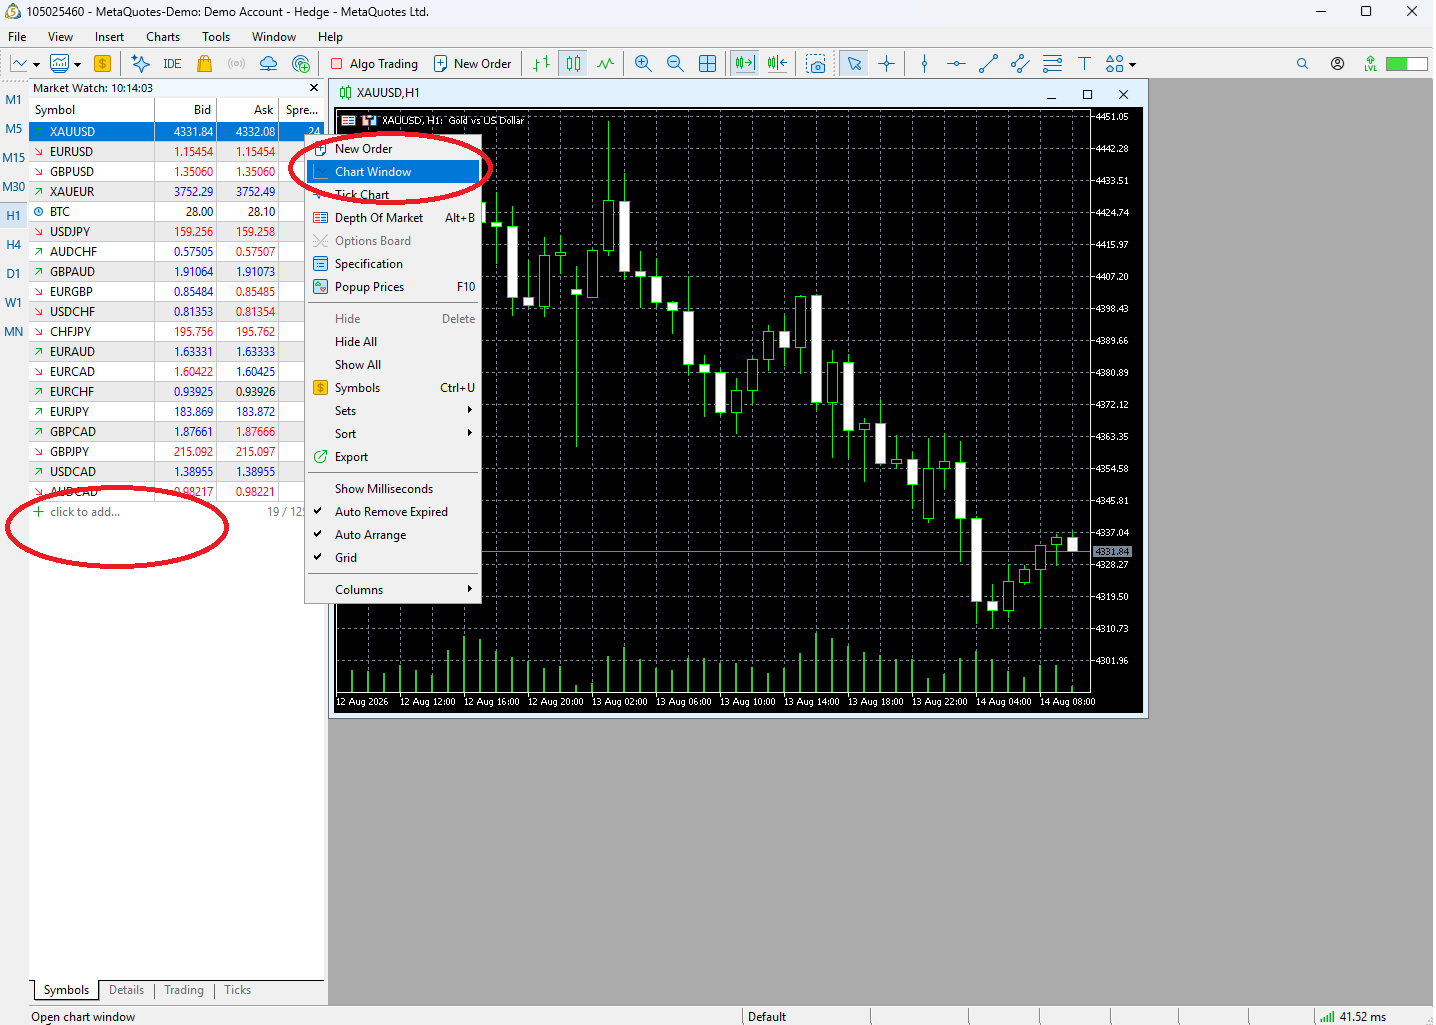The width and height of the screenshot is (1436, 1025).
Task: Draw a vertical line tool
Action: (924, 63)
